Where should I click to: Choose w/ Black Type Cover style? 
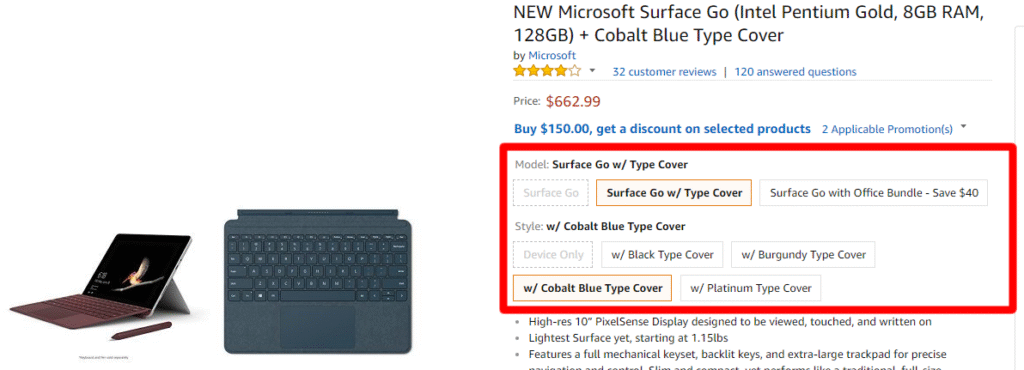pyautogui.click(x=662, y=254)
